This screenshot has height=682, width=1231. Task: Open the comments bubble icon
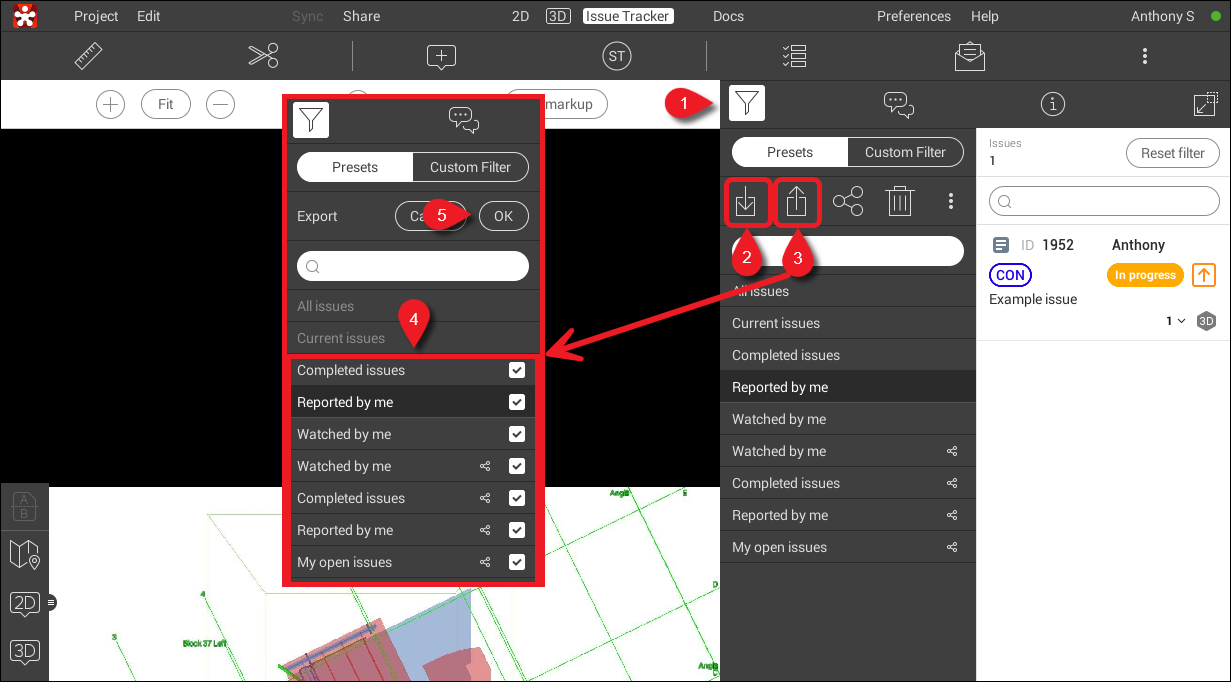click(x=898, y=103)
